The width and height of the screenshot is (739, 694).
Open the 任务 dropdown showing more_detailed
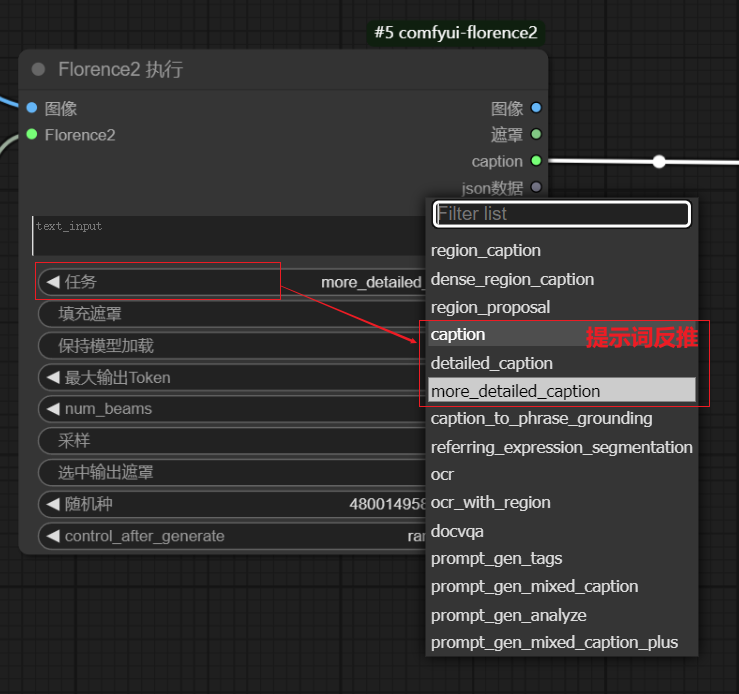(x=231, y=282)
